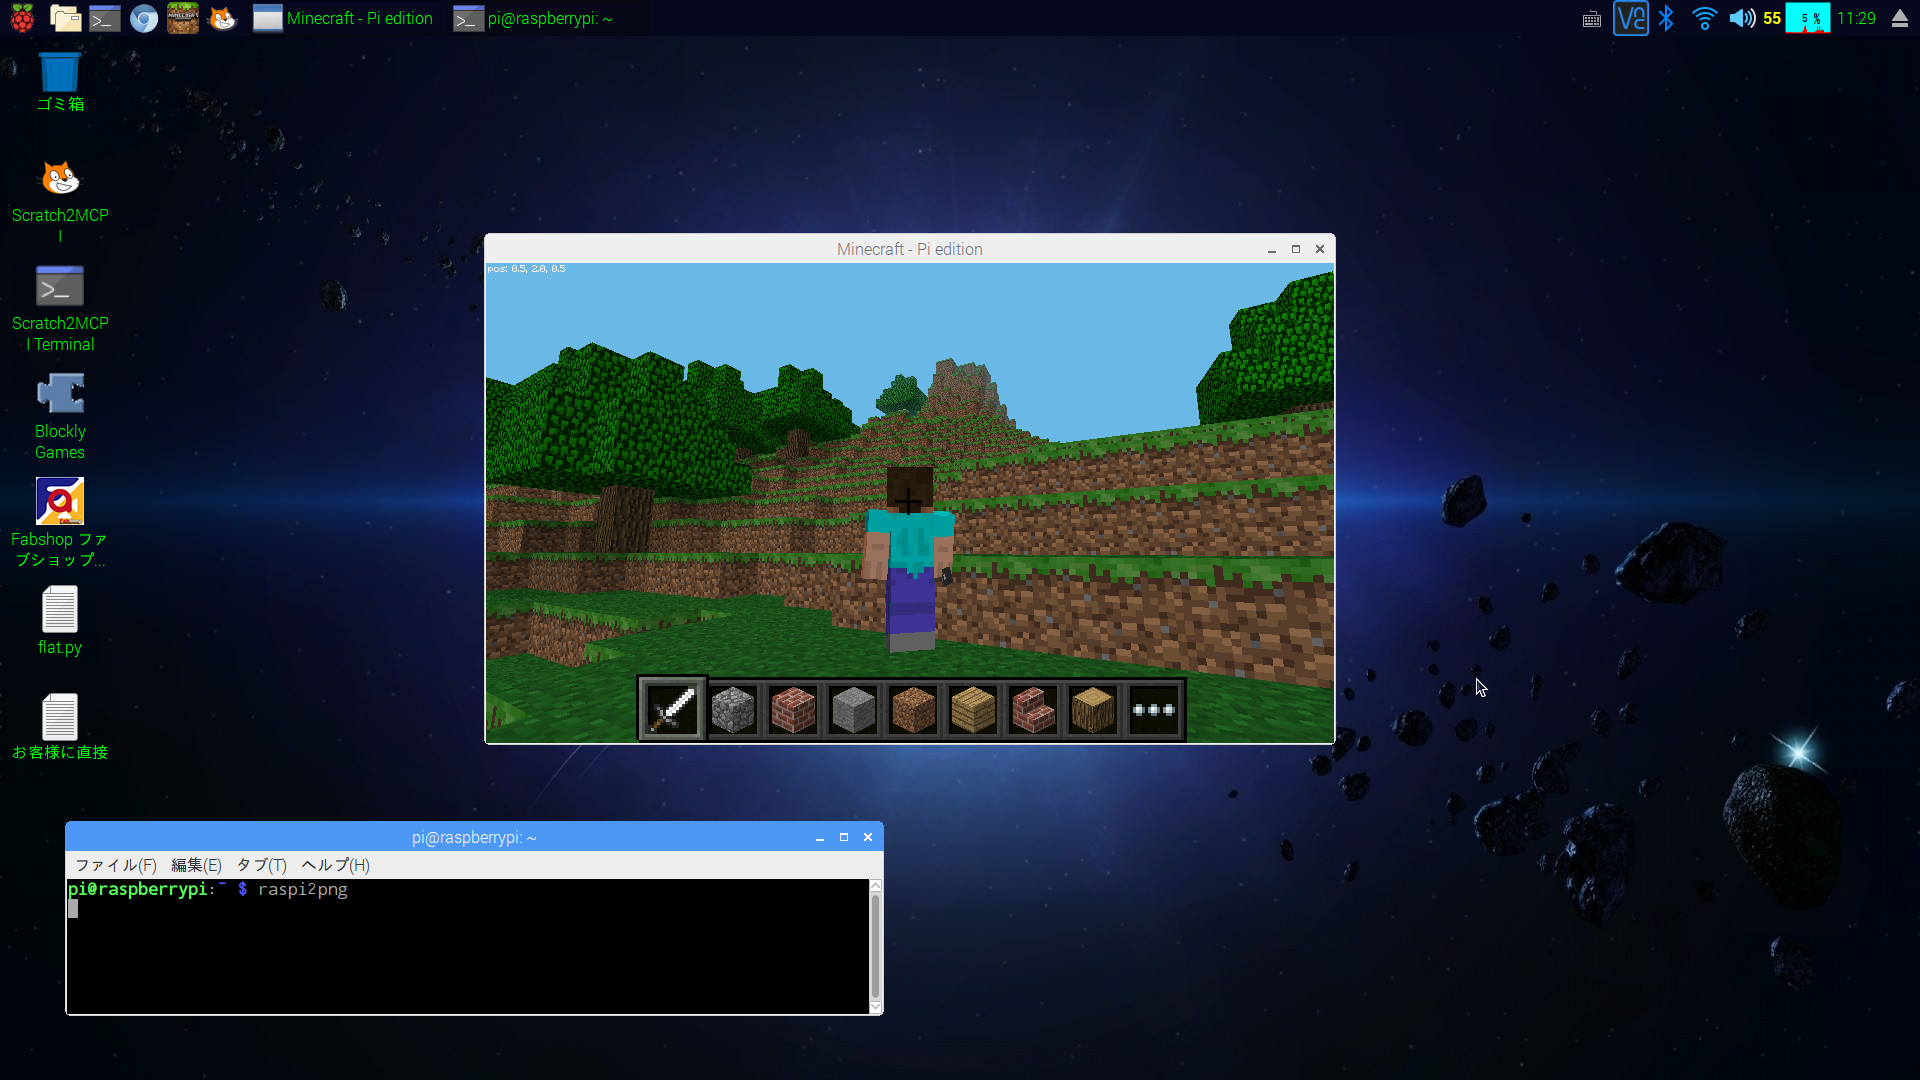Select the flat.py file icon
The image size is (1920, 1080).
click(x=60, y=620)
